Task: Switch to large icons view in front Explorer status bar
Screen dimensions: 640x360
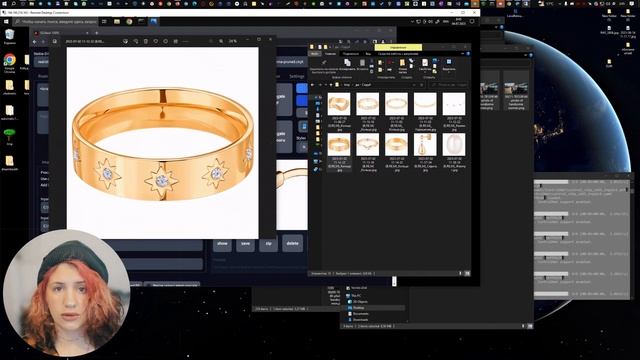Action: tap(467, 273)
